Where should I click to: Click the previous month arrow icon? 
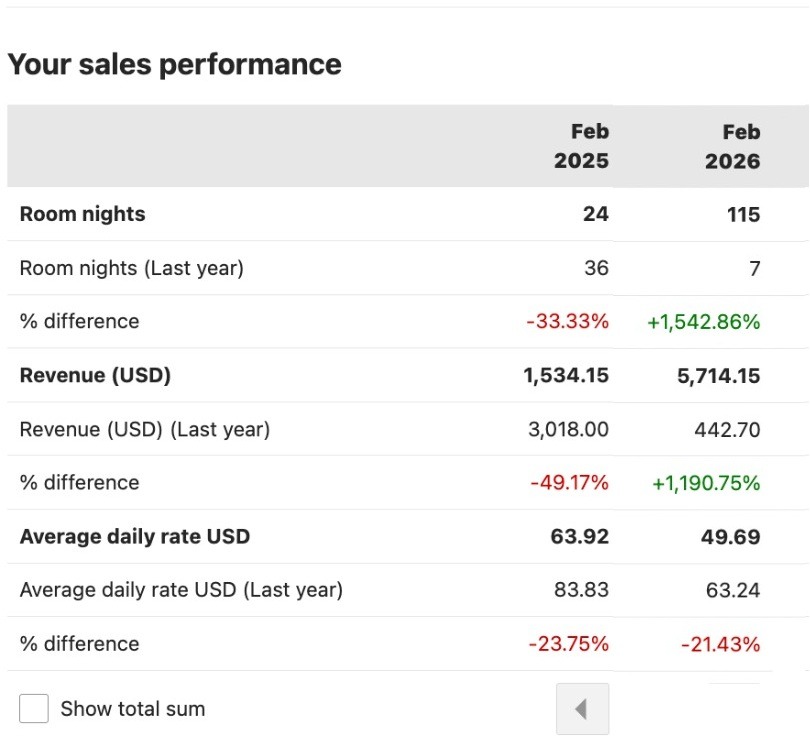[583, 708]
